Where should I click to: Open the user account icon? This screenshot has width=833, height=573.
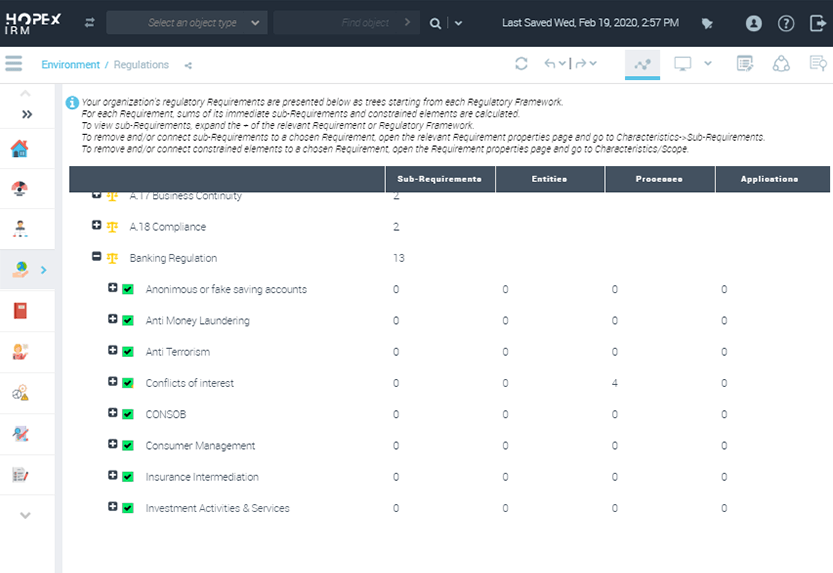753,23
